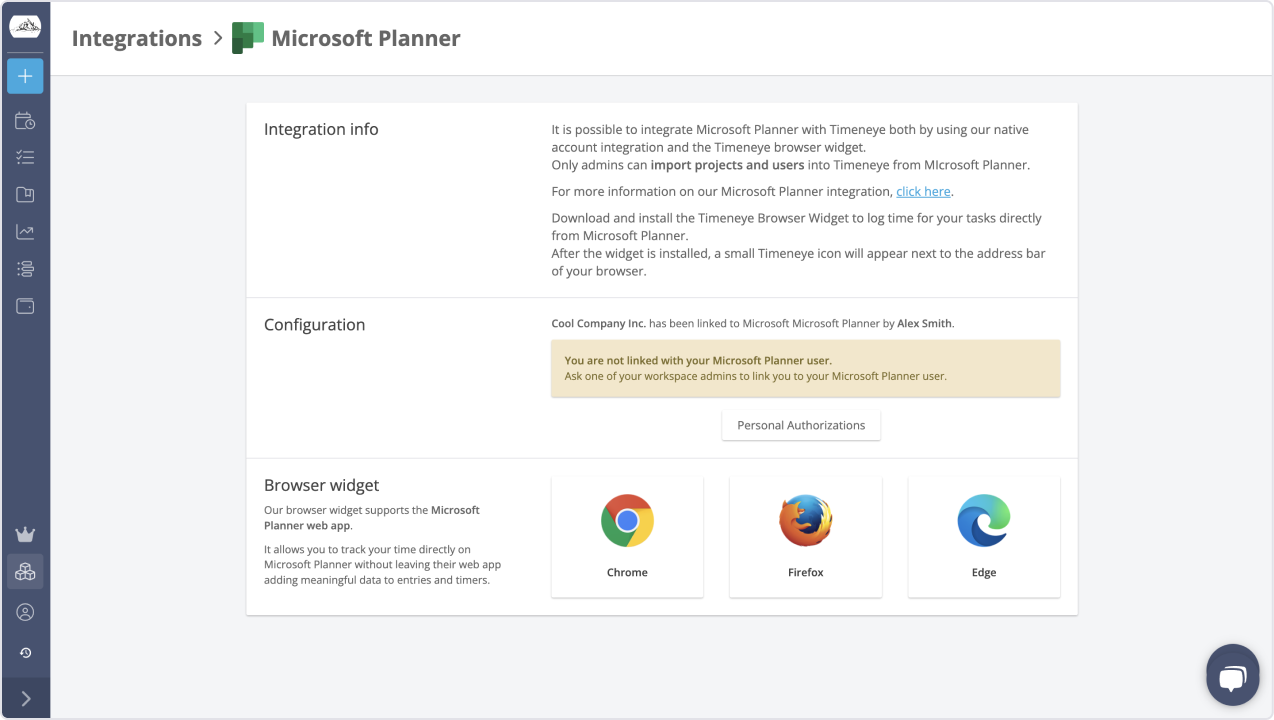This screenshot has width=1274, height=720.
Task: Open the projects bookmark icon in the sidebar
Action: click(x=24, y=194)
